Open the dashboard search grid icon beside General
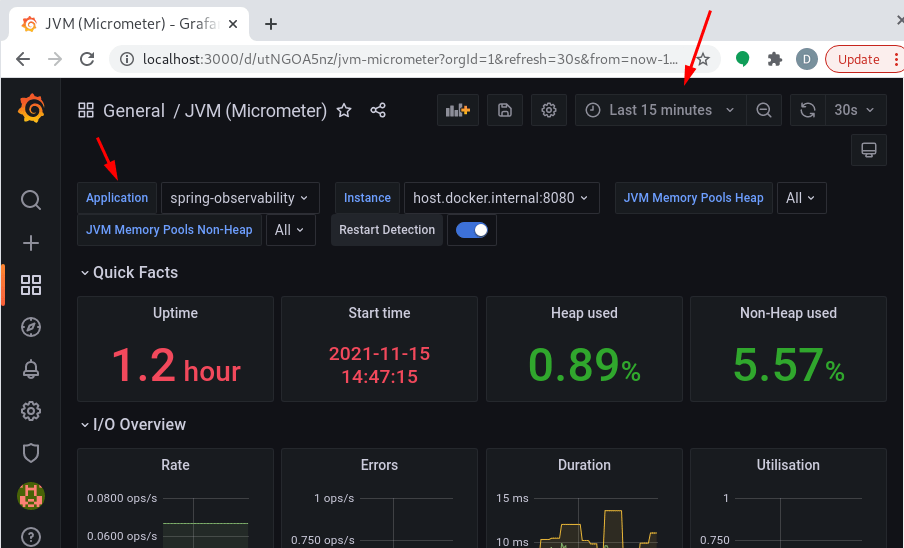The image size is (904, 548). click(86, 110)
